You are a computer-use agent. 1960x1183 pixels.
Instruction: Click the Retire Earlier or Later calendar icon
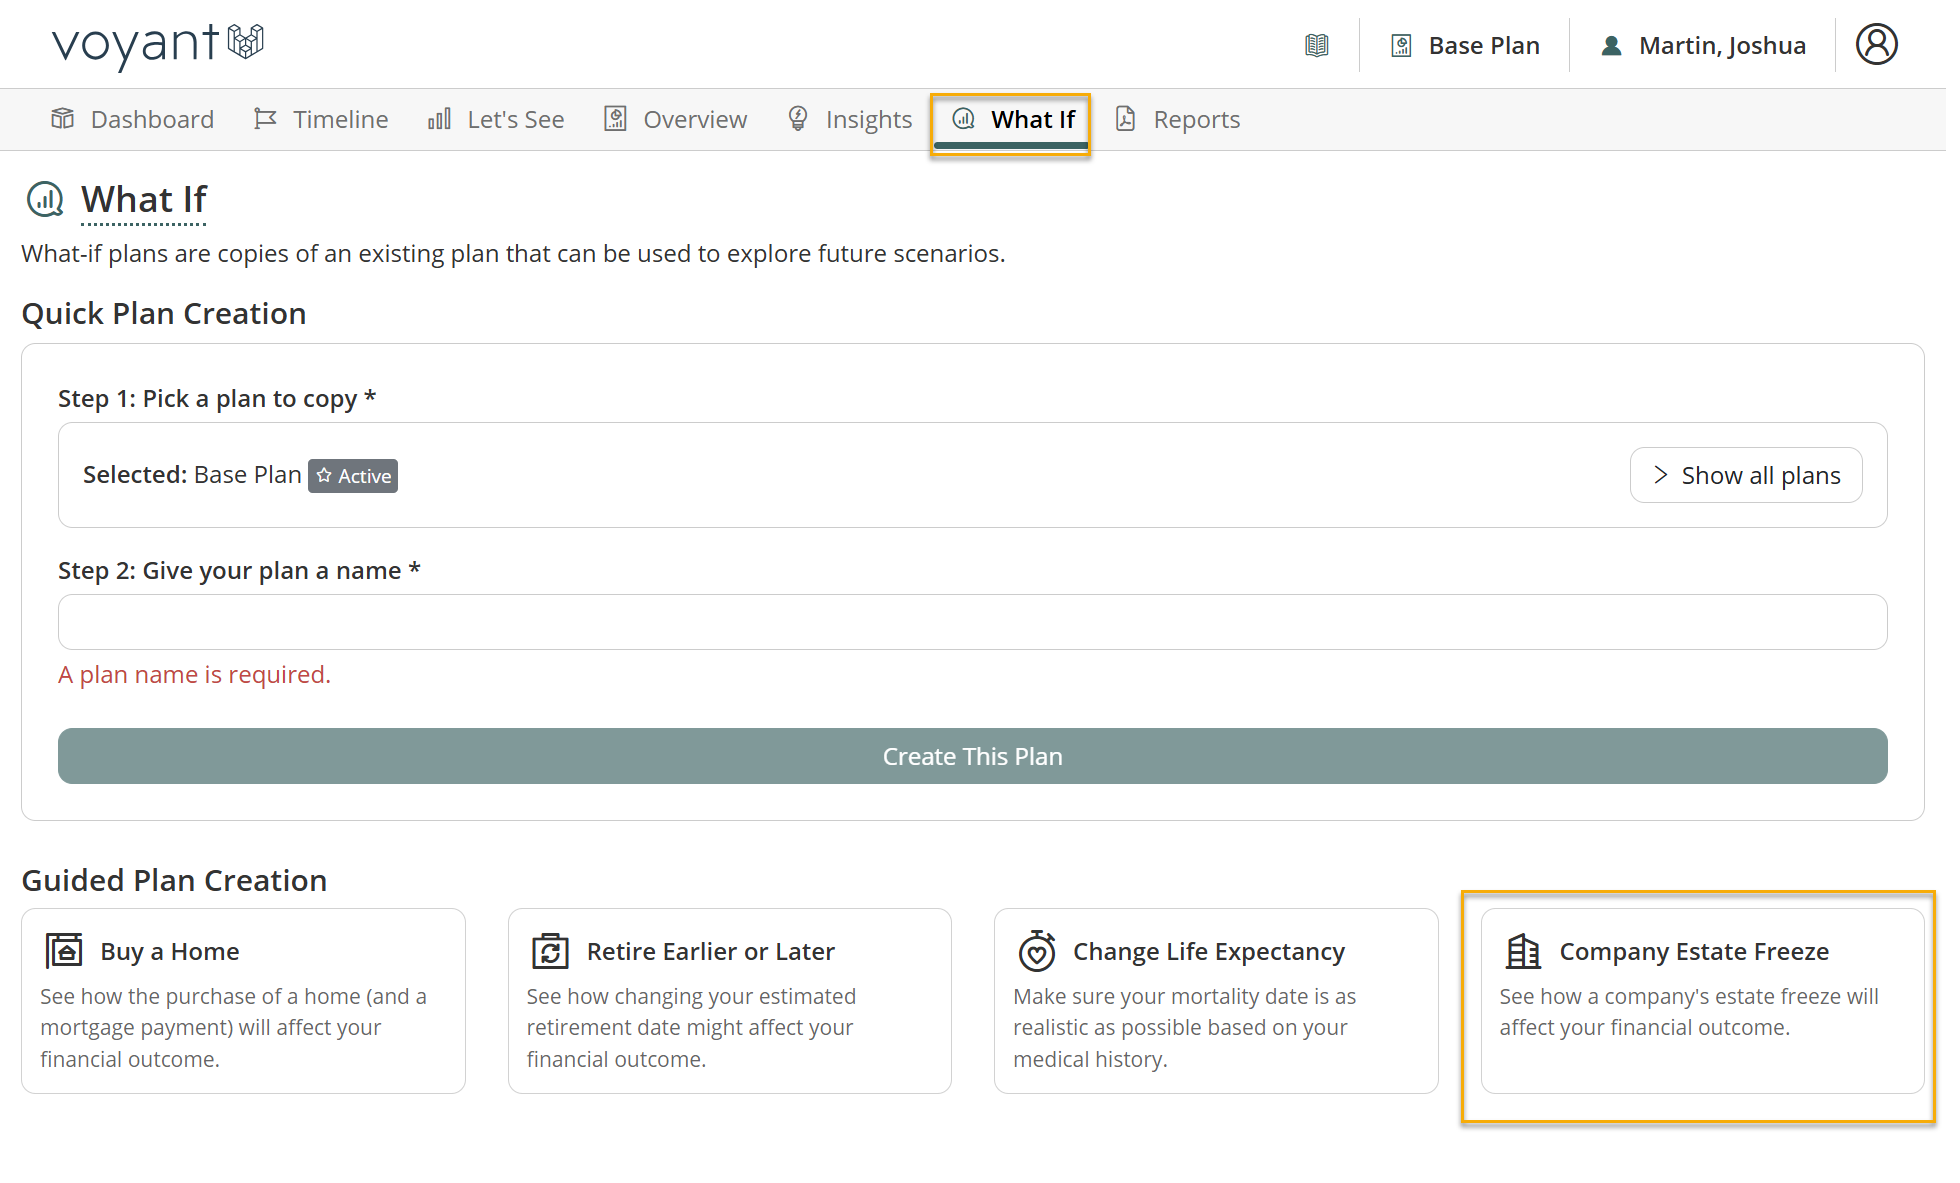click(550, 950)
